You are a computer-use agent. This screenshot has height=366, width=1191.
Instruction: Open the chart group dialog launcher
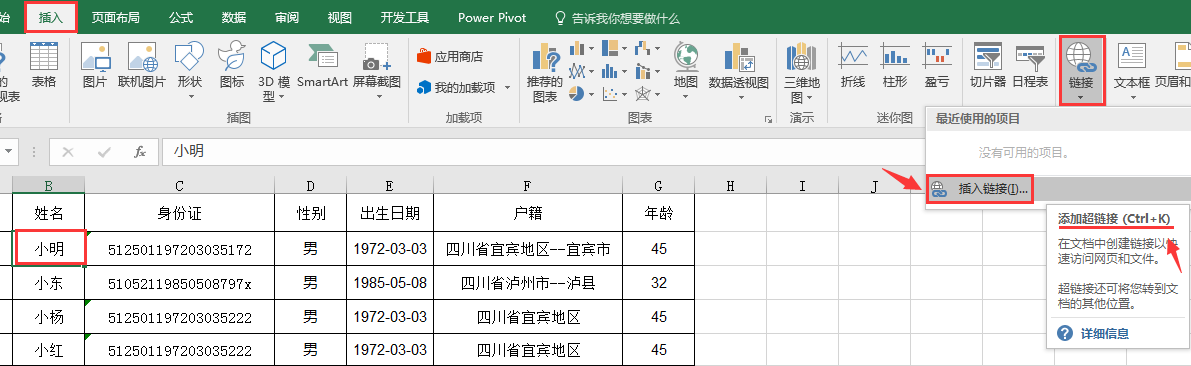(x=768, y=119)
